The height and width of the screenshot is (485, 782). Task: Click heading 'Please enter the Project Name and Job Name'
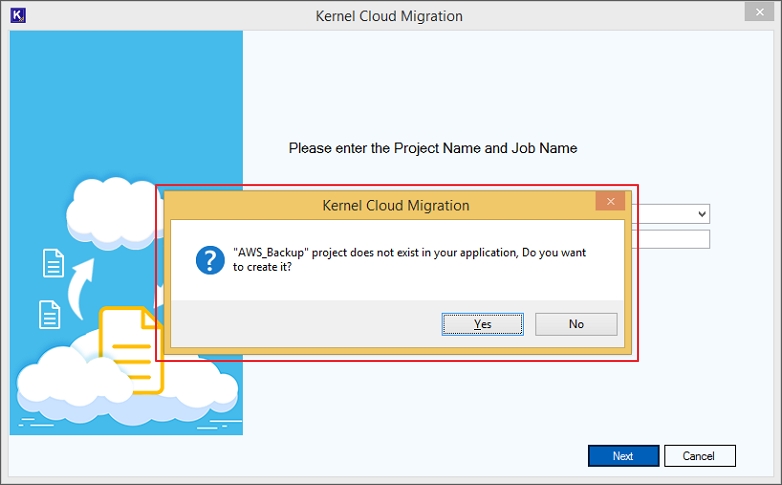[x=432, y=148]
